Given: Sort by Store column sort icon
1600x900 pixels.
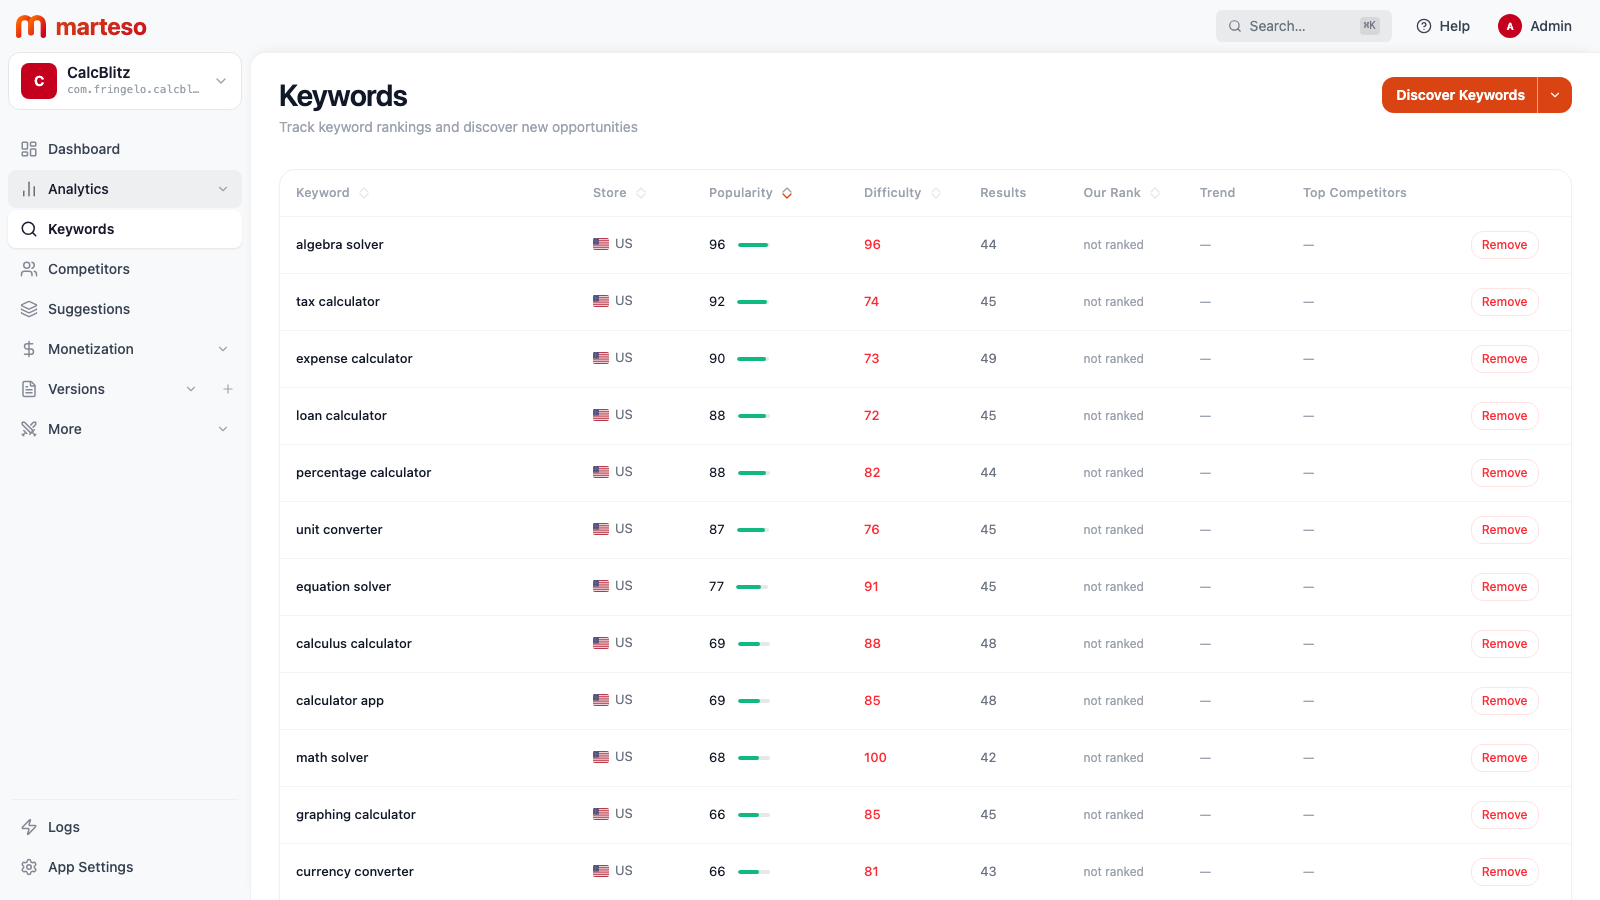Looking at the screenshot, I should [x=641, y=193].
